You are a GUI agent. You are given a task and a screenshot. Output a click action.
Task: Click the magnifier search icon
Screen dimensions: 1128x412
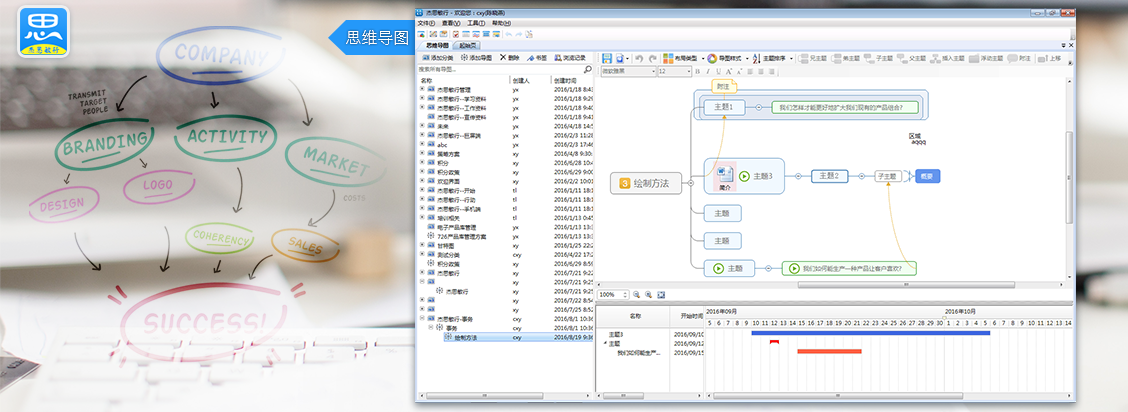click(588, 70)
